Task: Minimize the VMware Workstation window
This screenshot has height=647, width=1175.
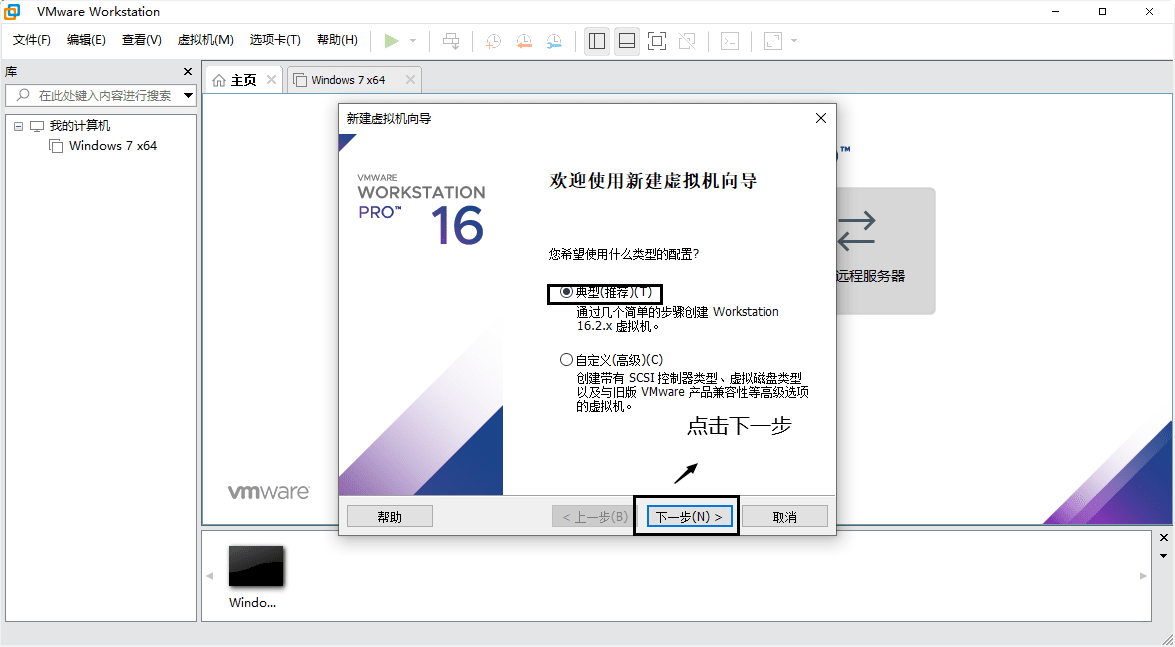Action: point(1055,11)
